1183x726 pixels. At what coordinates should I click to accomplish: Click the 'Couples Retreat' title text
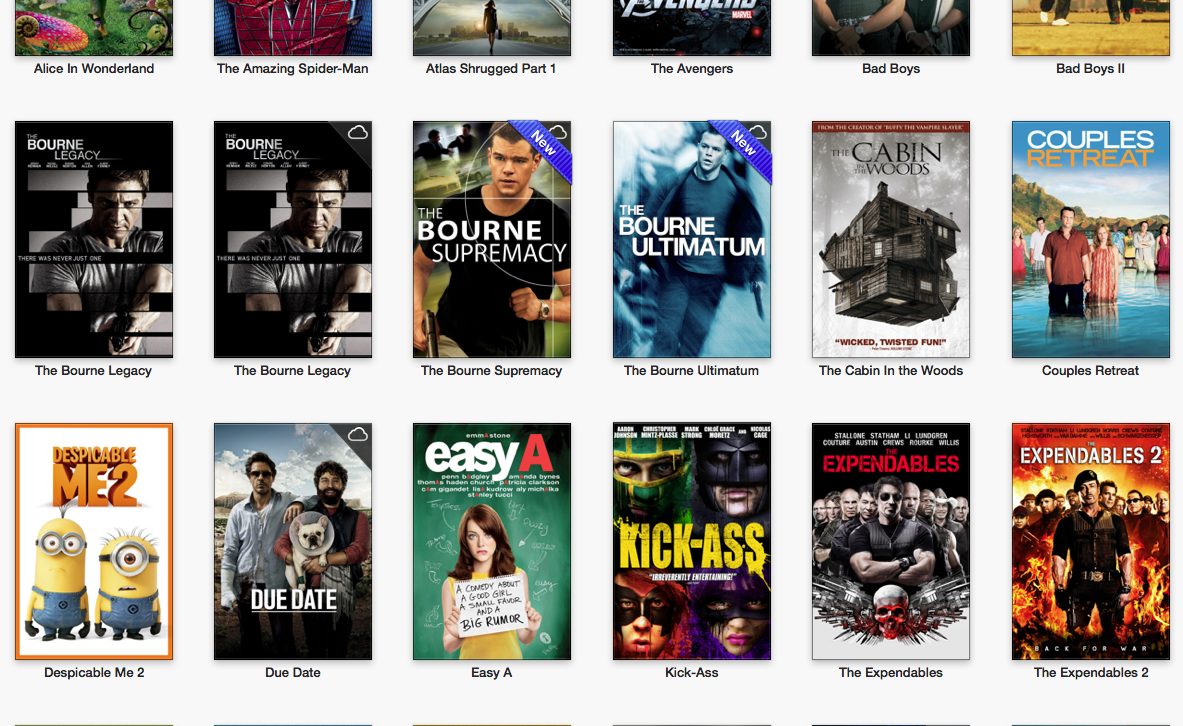(1091, 371)
